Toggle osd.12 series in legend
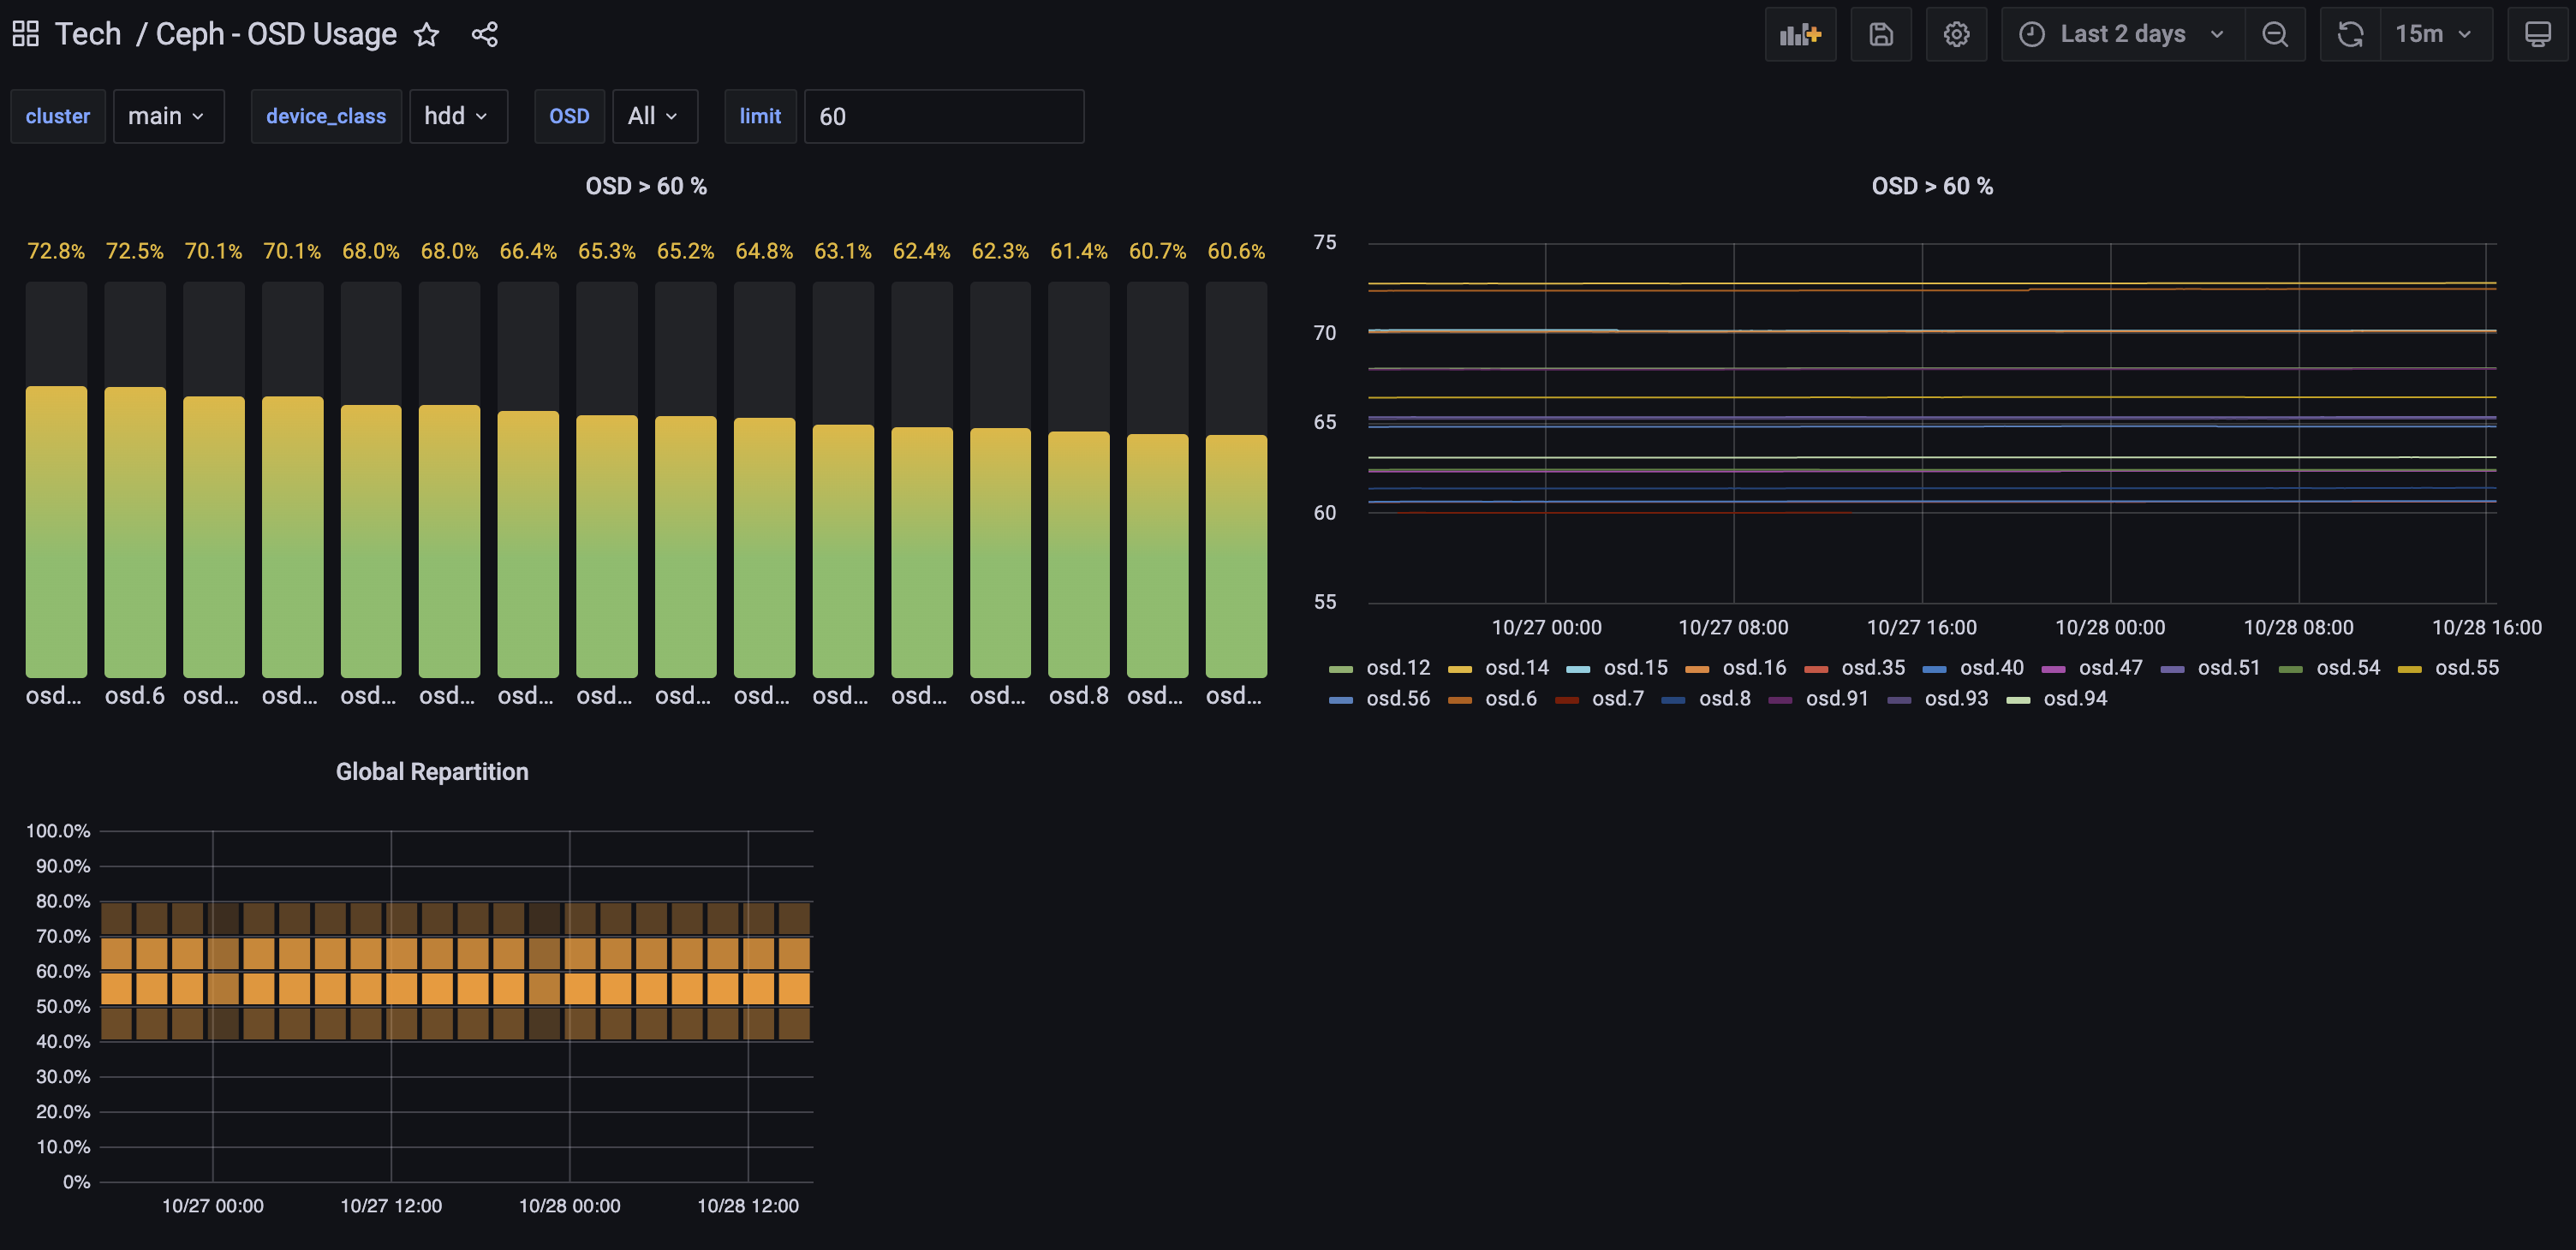Screen dimensions: 2576x1250 tap(1397, 668)
